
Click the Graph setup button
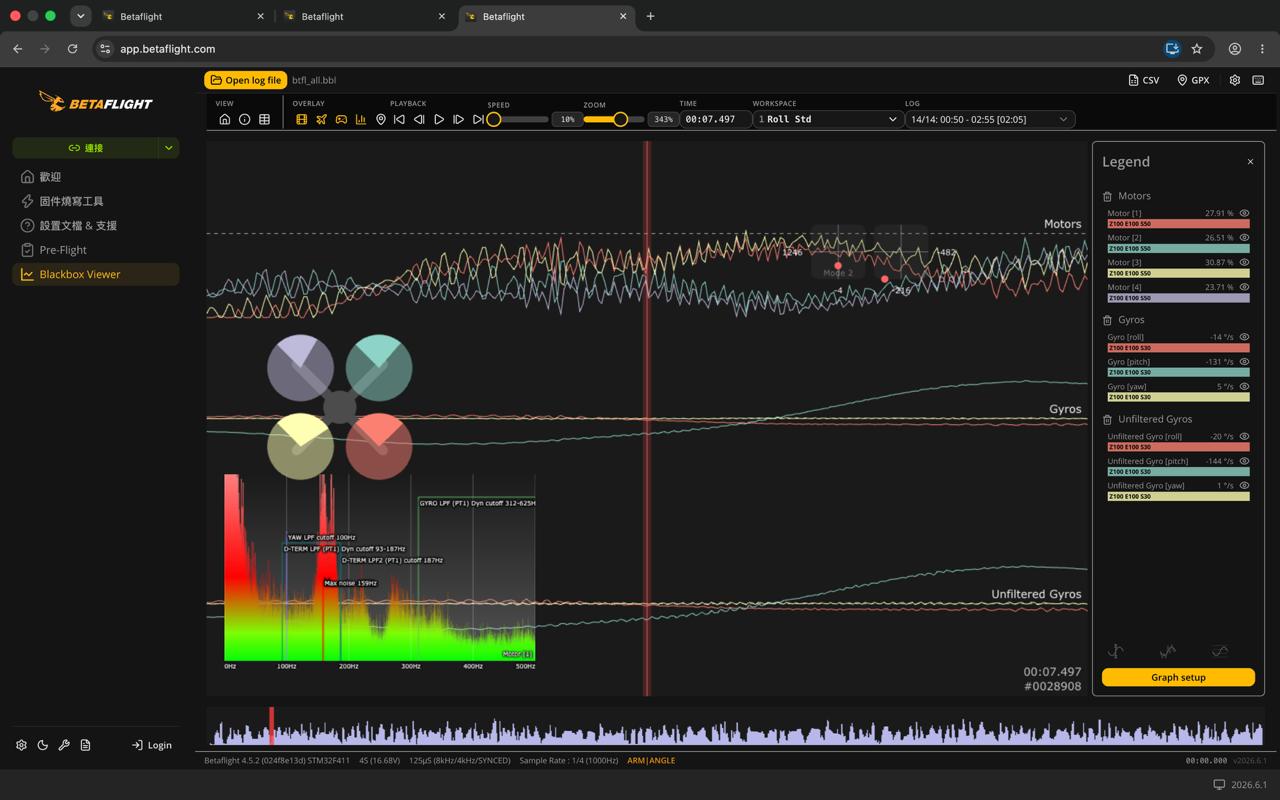[1178, 677]
